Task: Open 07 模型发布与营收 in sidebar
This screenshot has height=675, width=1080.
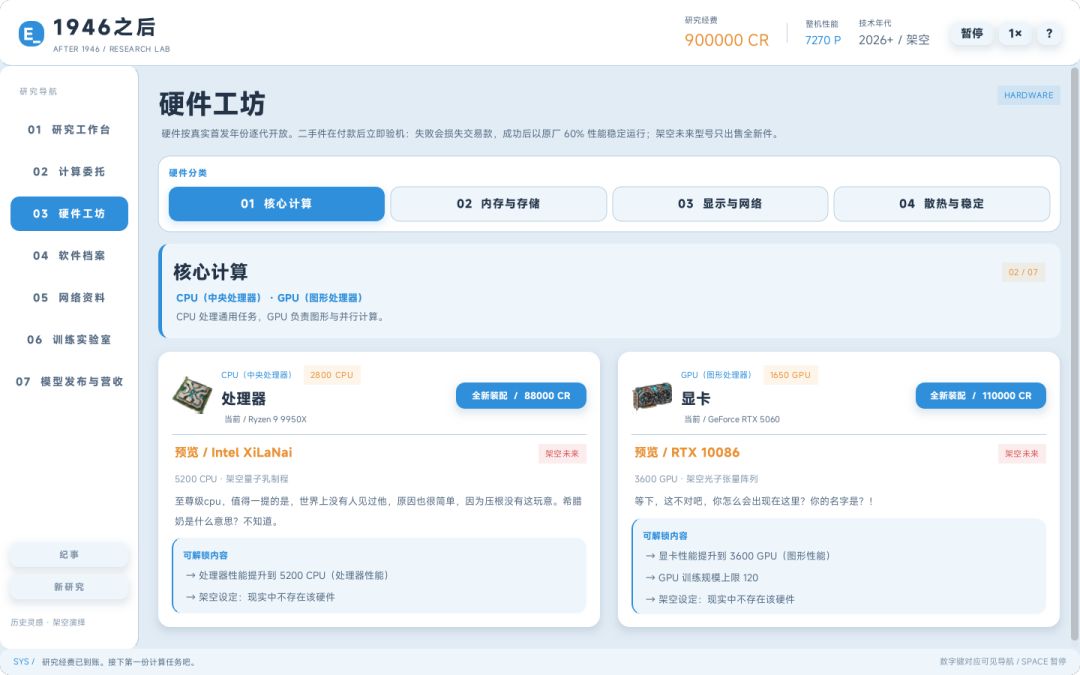Action: pos(69,382)
